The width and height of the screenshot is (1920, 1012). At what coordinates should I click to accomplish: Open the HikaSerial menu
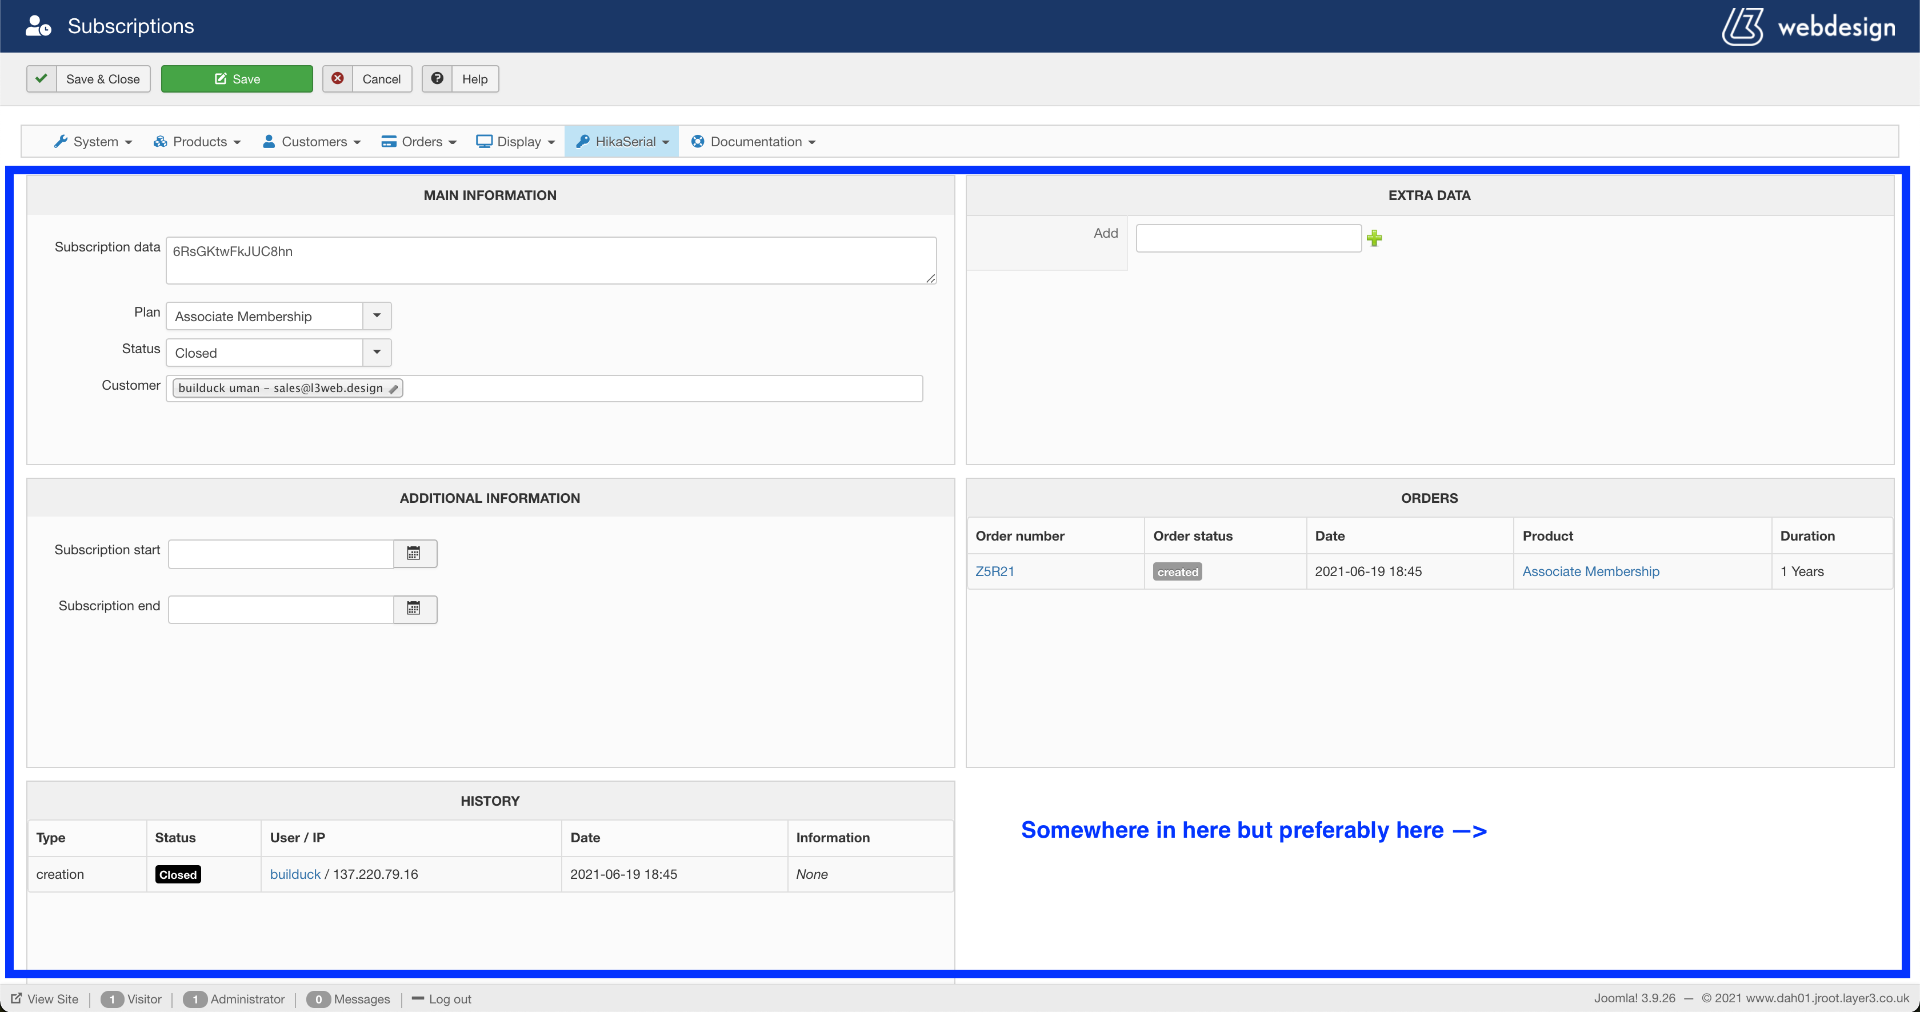click(622, 142)
